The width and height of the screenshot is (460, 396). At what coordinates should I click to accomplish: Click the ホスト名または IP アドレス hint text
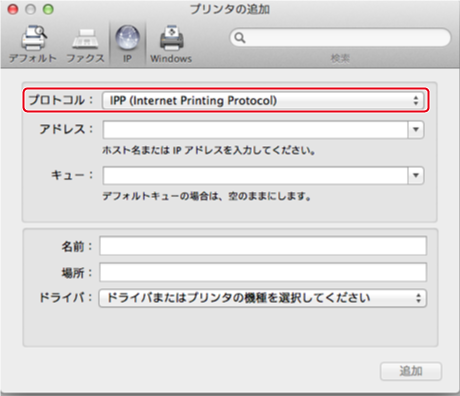(209, 151)
